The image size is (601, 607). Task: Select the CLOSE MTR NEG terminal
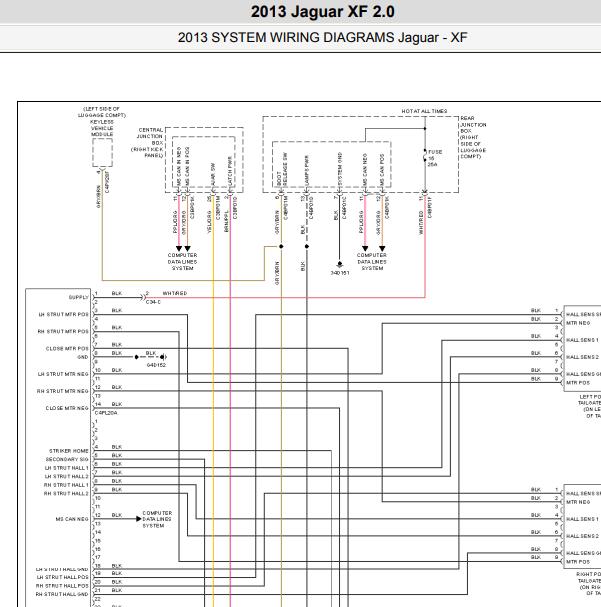tap(67, 408)
